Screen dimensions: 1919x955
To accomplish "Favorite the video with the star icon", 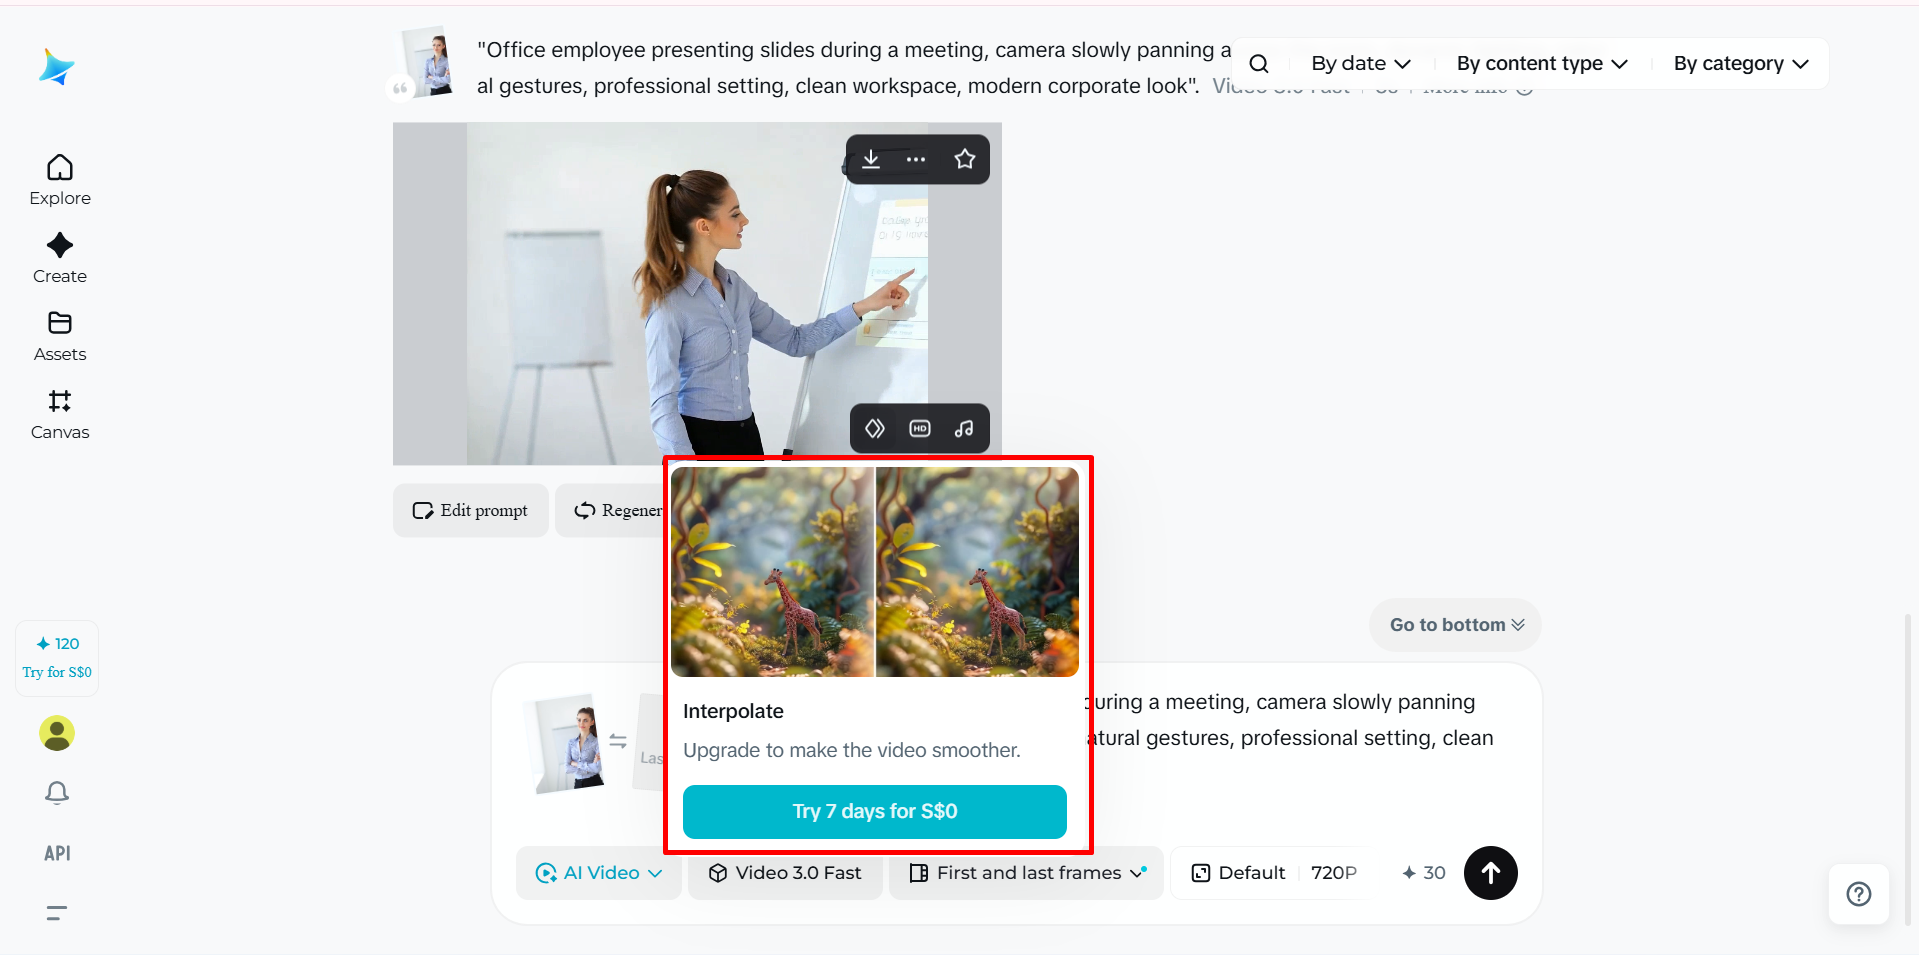I will click(x=964, y=159).
